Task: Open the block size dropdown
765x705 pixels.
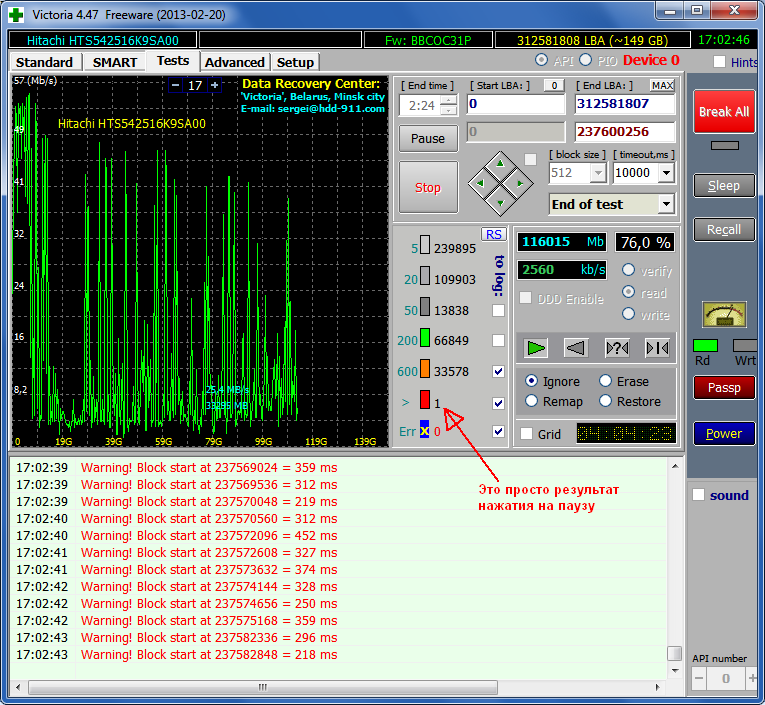Action: coord(598,173)
